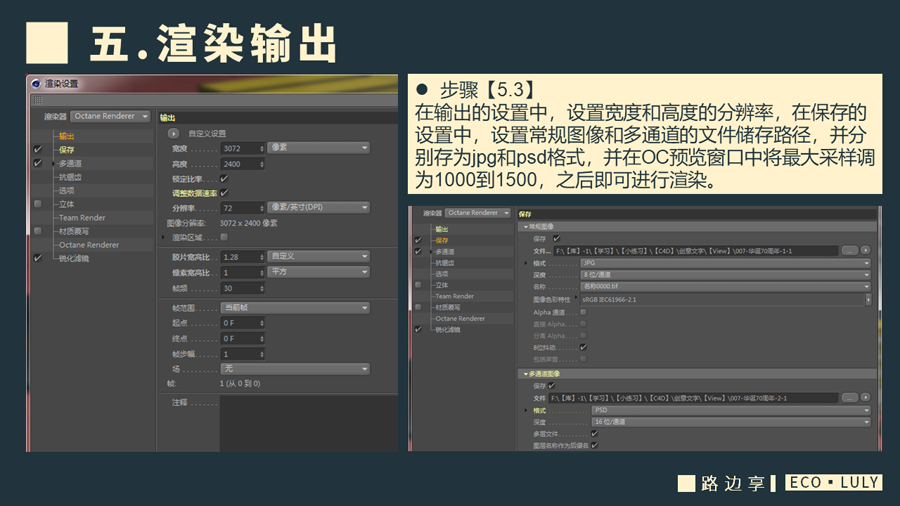Toggle the 8位抖动 checkbox

coord(583,347)
